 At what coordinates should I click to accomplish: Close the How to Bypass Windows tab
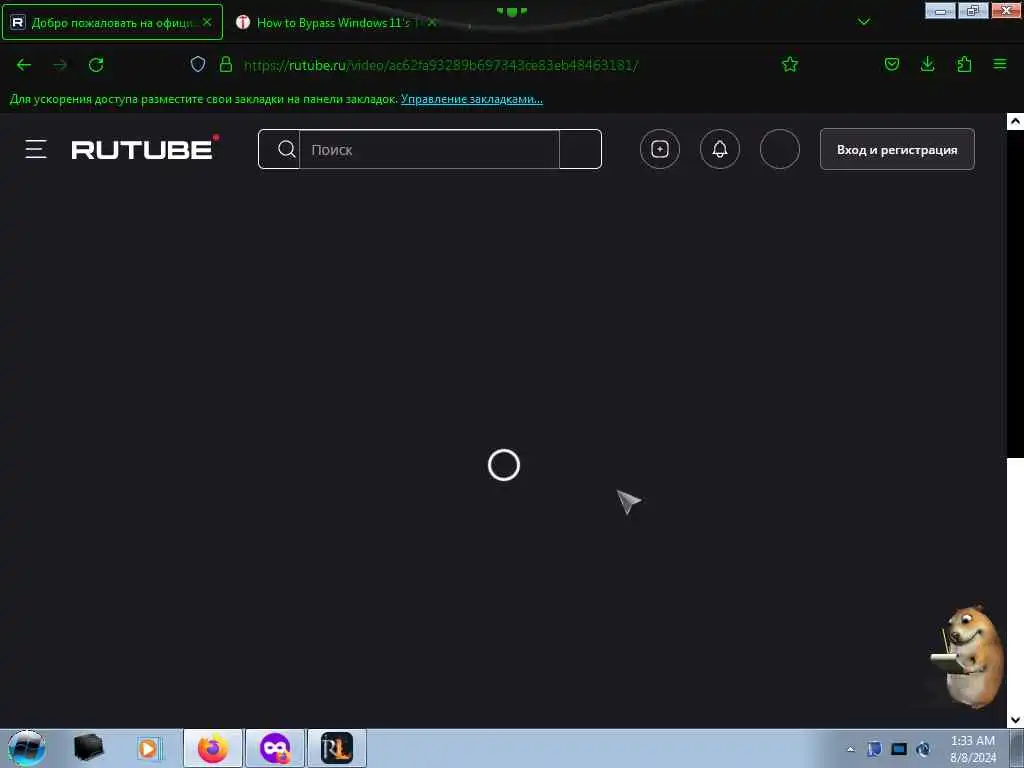pos(432,23)
